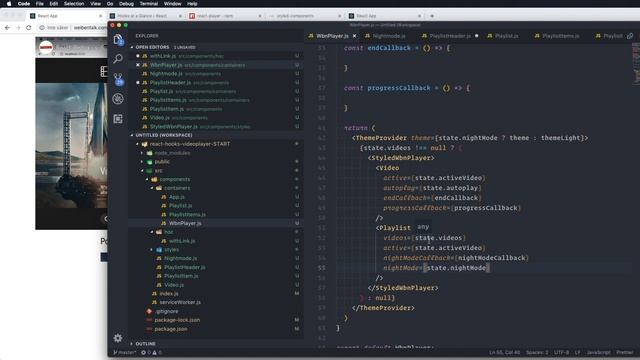The width and height of the screenshot is (640, 360).
Task: Open the Code application menu
Action: tap(24, 4)
